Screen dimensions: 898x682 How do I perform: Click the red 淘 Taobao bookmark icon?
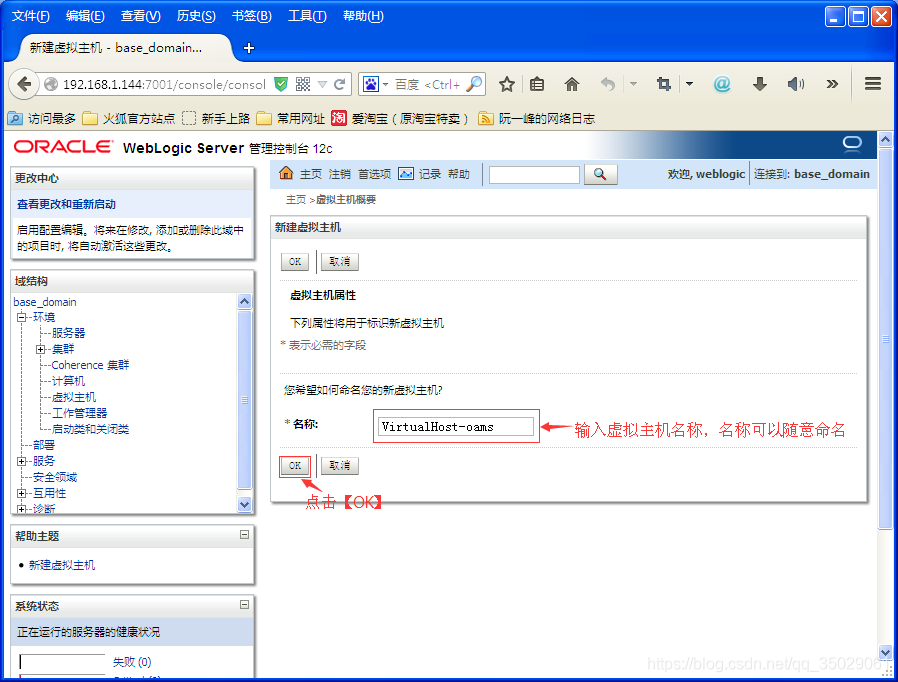point(339,117)
